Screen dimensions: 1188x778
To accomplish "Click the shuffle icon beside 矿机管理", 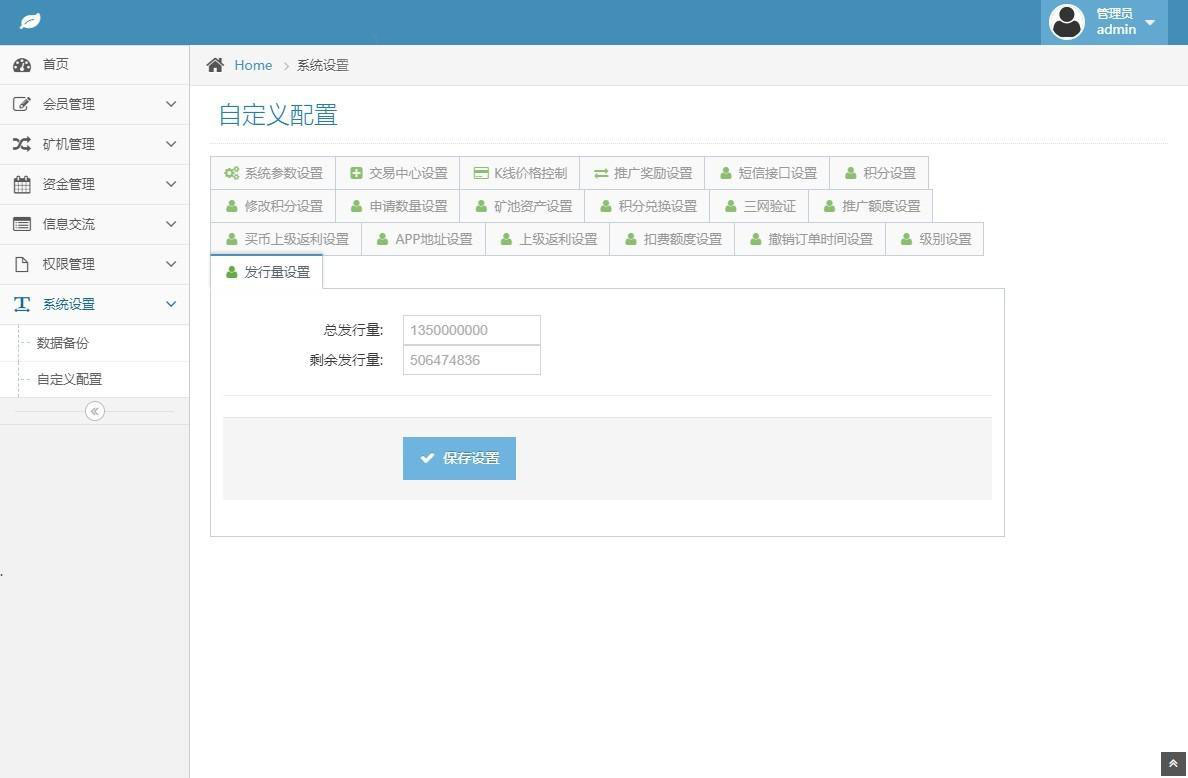I will tap(22, 144).
